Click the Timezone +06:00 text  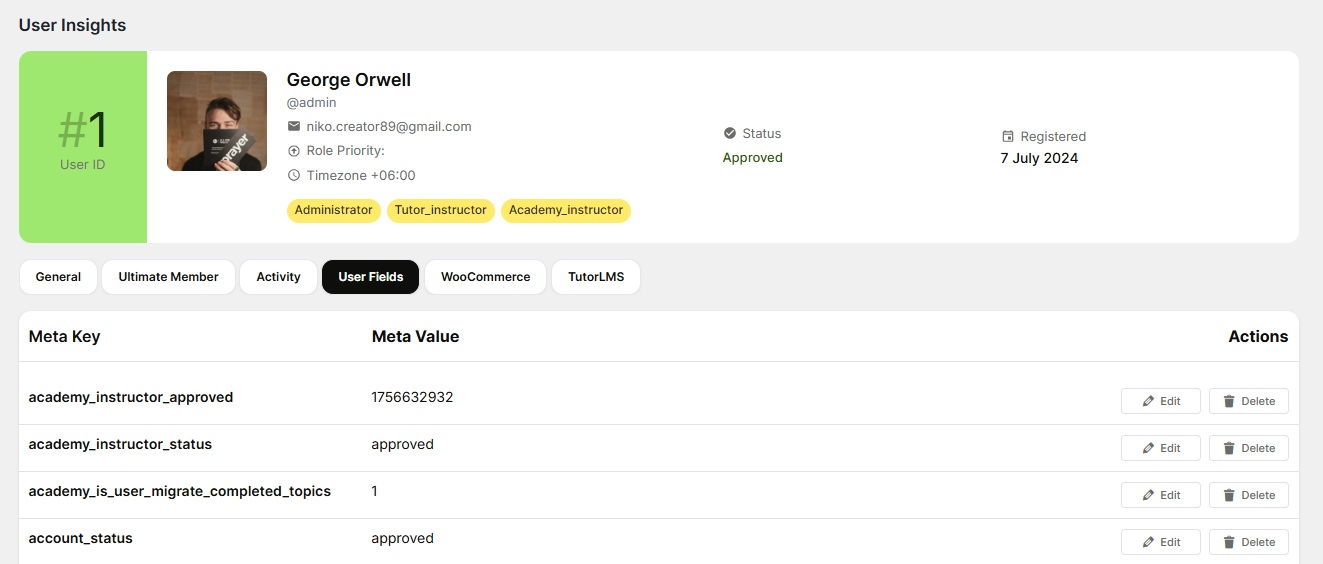tap(361, 175)
